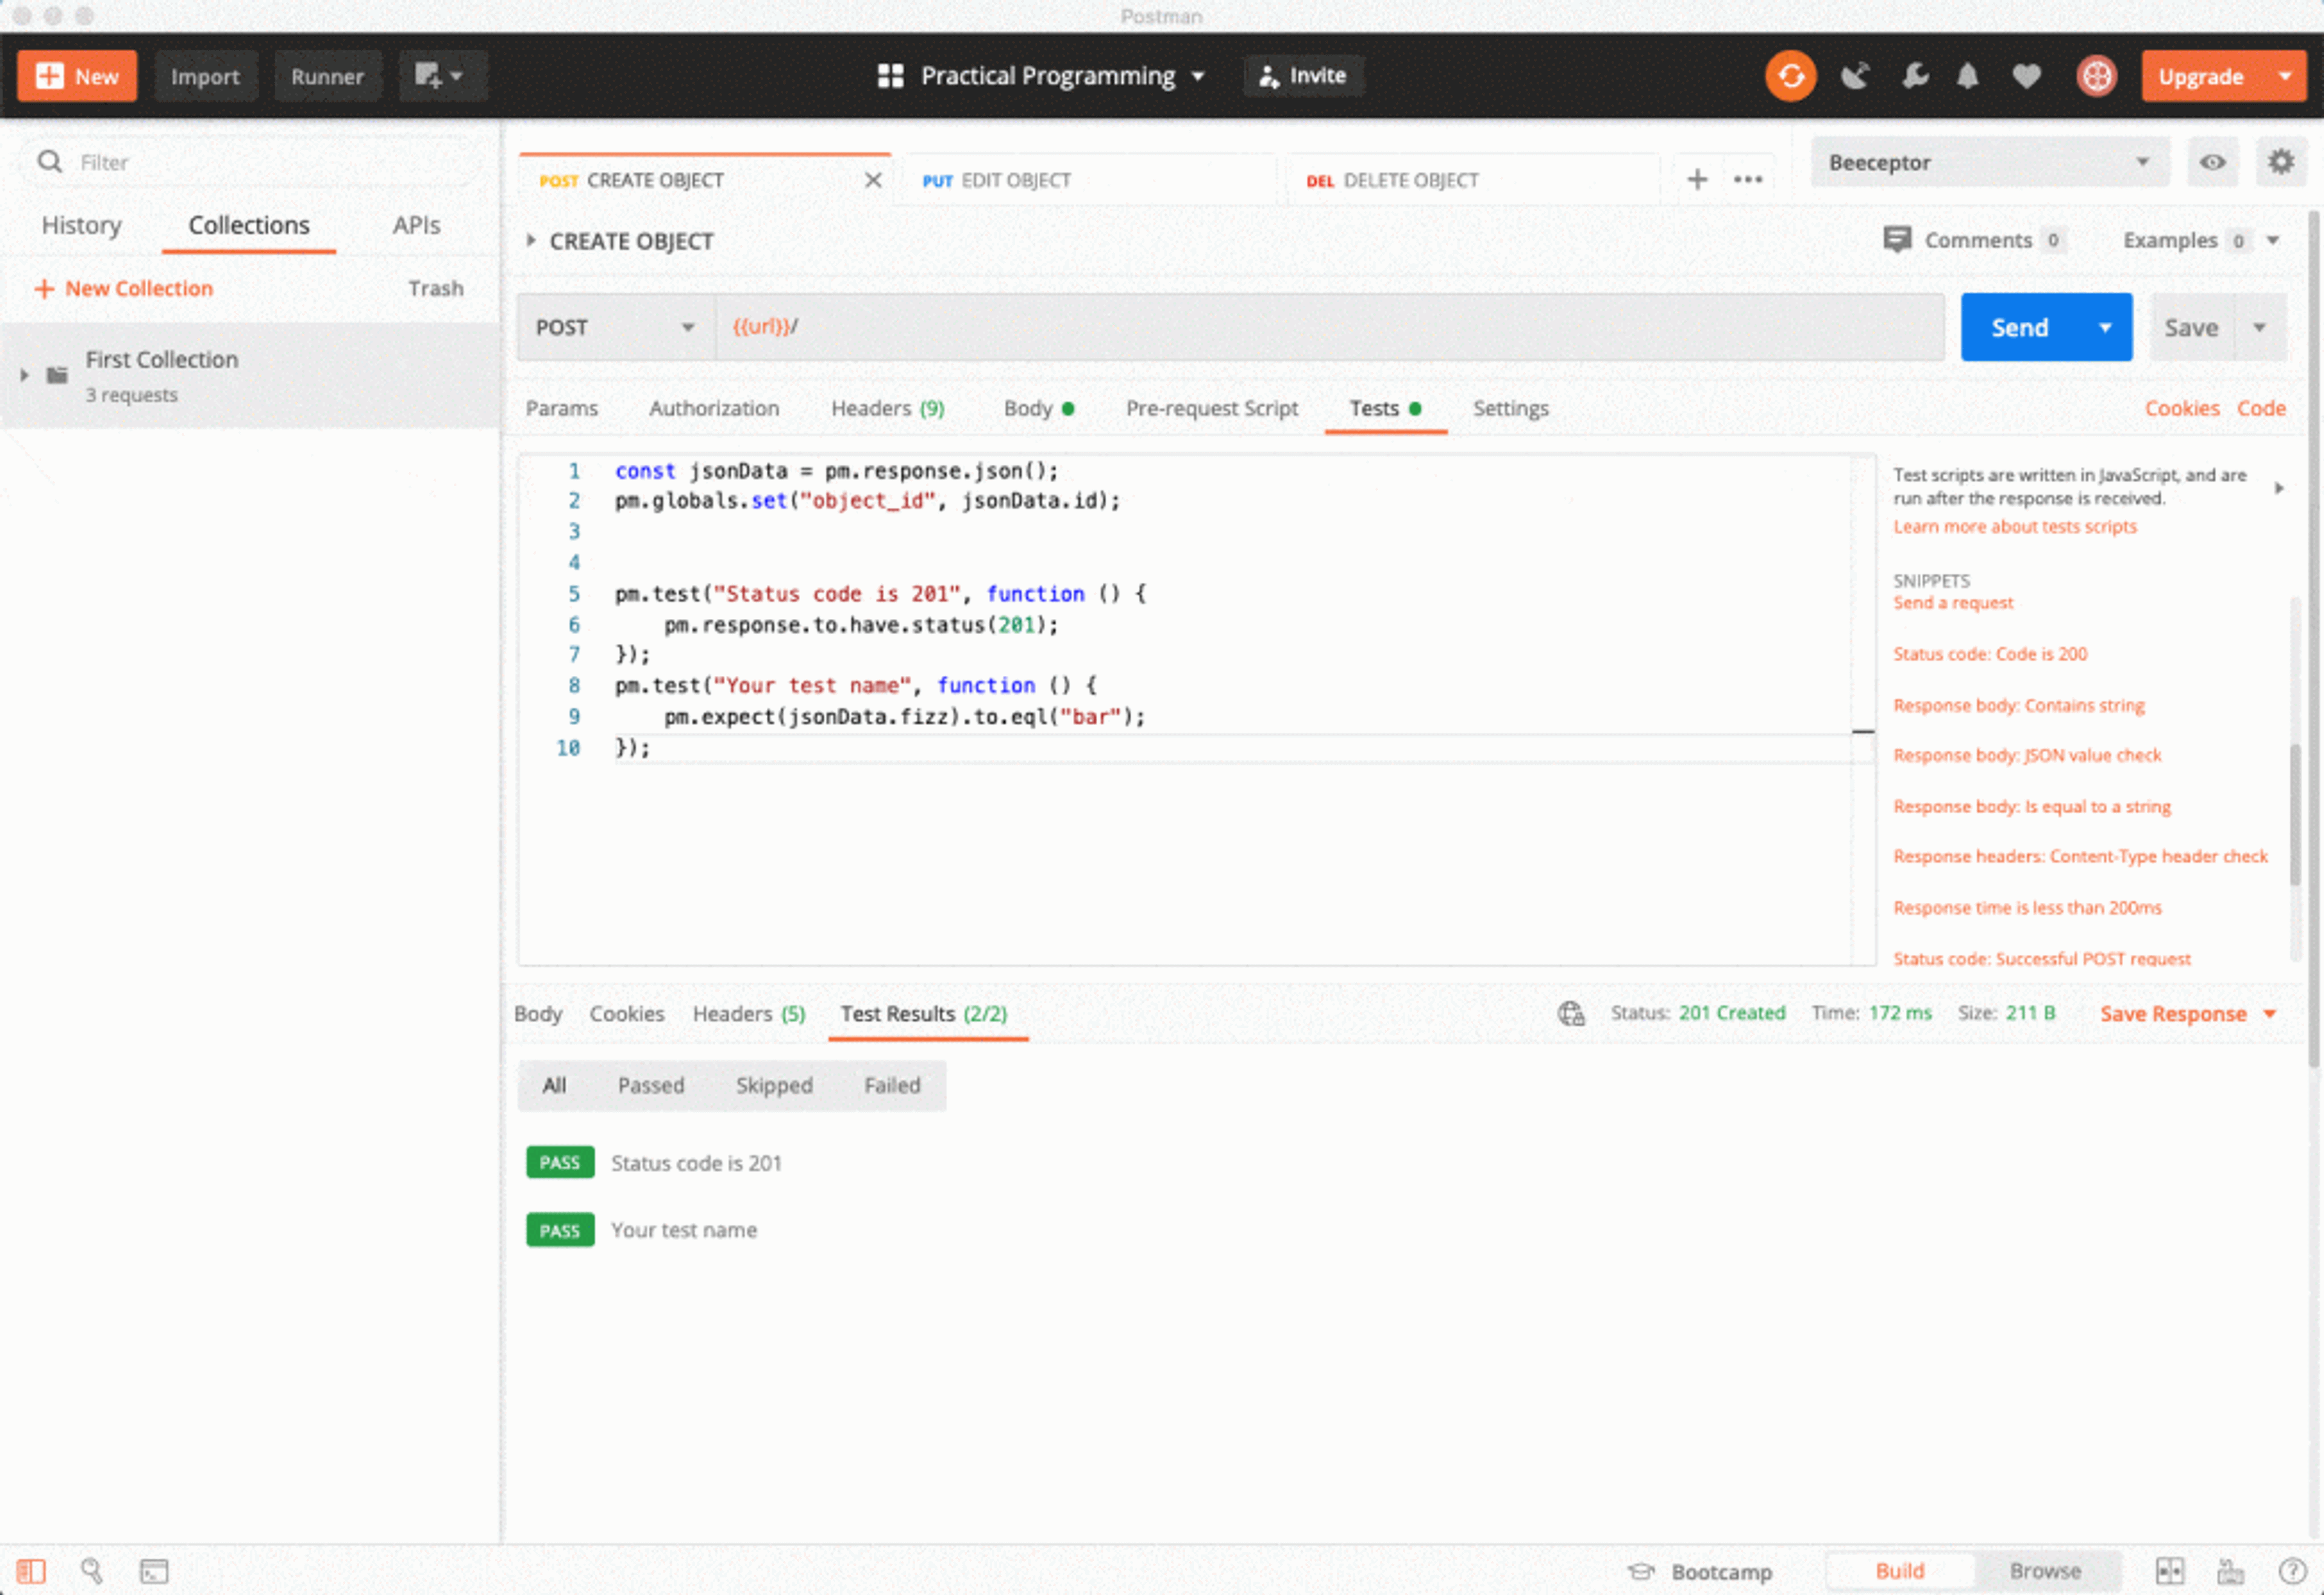Screen dimensions: 2324x1595
Task: Open manage environments gear icon
Action: tap(2280, 162)
